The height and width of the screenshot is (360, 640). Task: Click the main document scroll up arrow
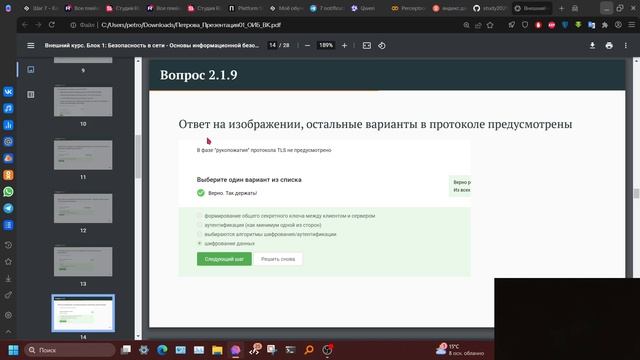tap(636, 61)
